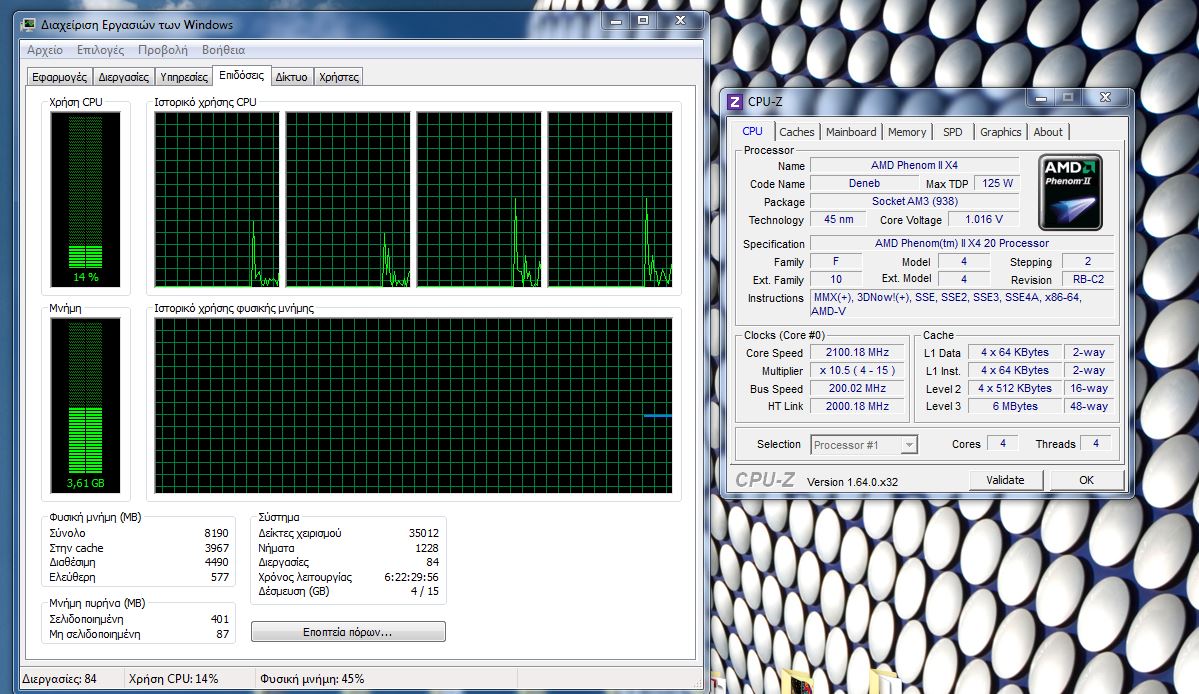Switch to the Caches tab in CPU-Z
The image size is (1199, 694).
click(x=797, y=132)
